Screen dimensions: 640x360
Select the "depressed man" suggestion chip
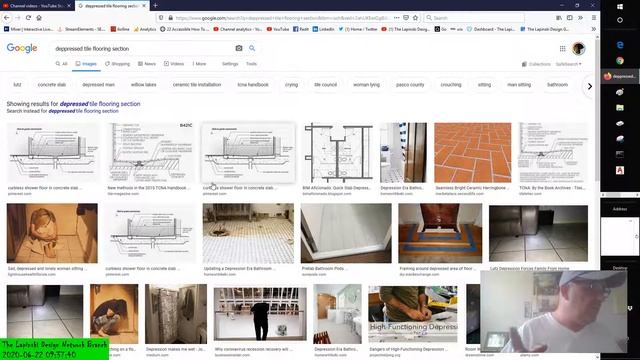coord(98,84)
